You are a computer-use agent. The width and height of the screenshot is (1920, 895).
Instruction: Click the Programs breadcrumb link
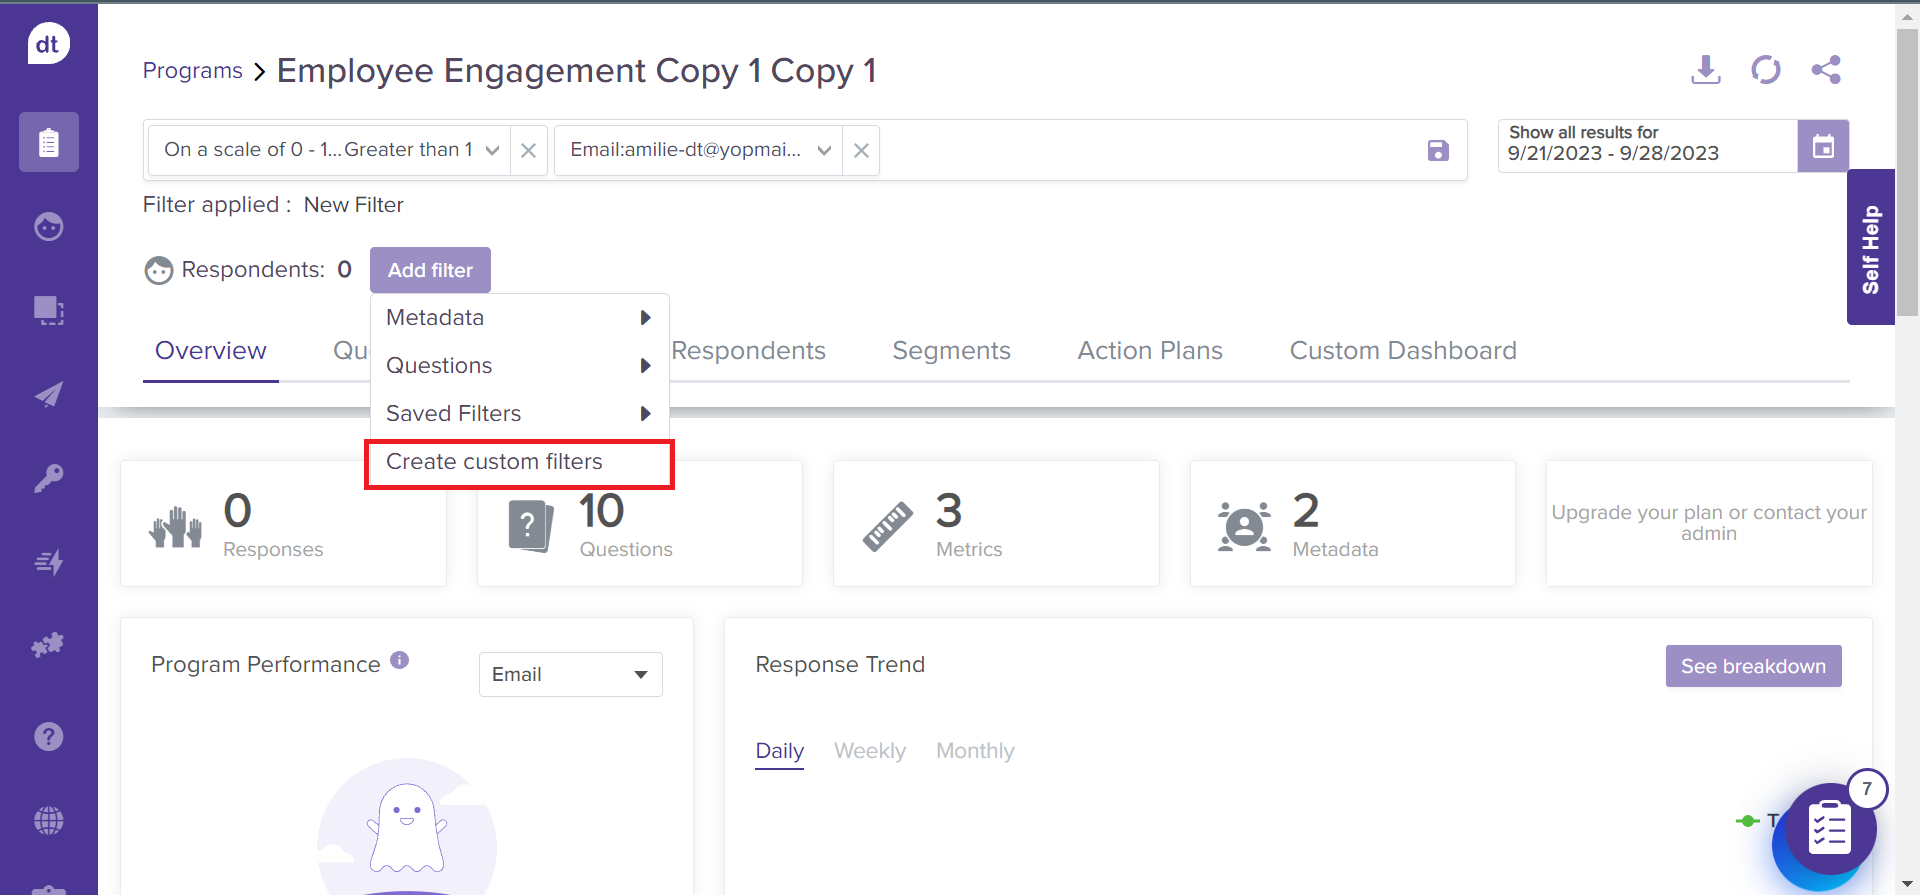[193, 71]
